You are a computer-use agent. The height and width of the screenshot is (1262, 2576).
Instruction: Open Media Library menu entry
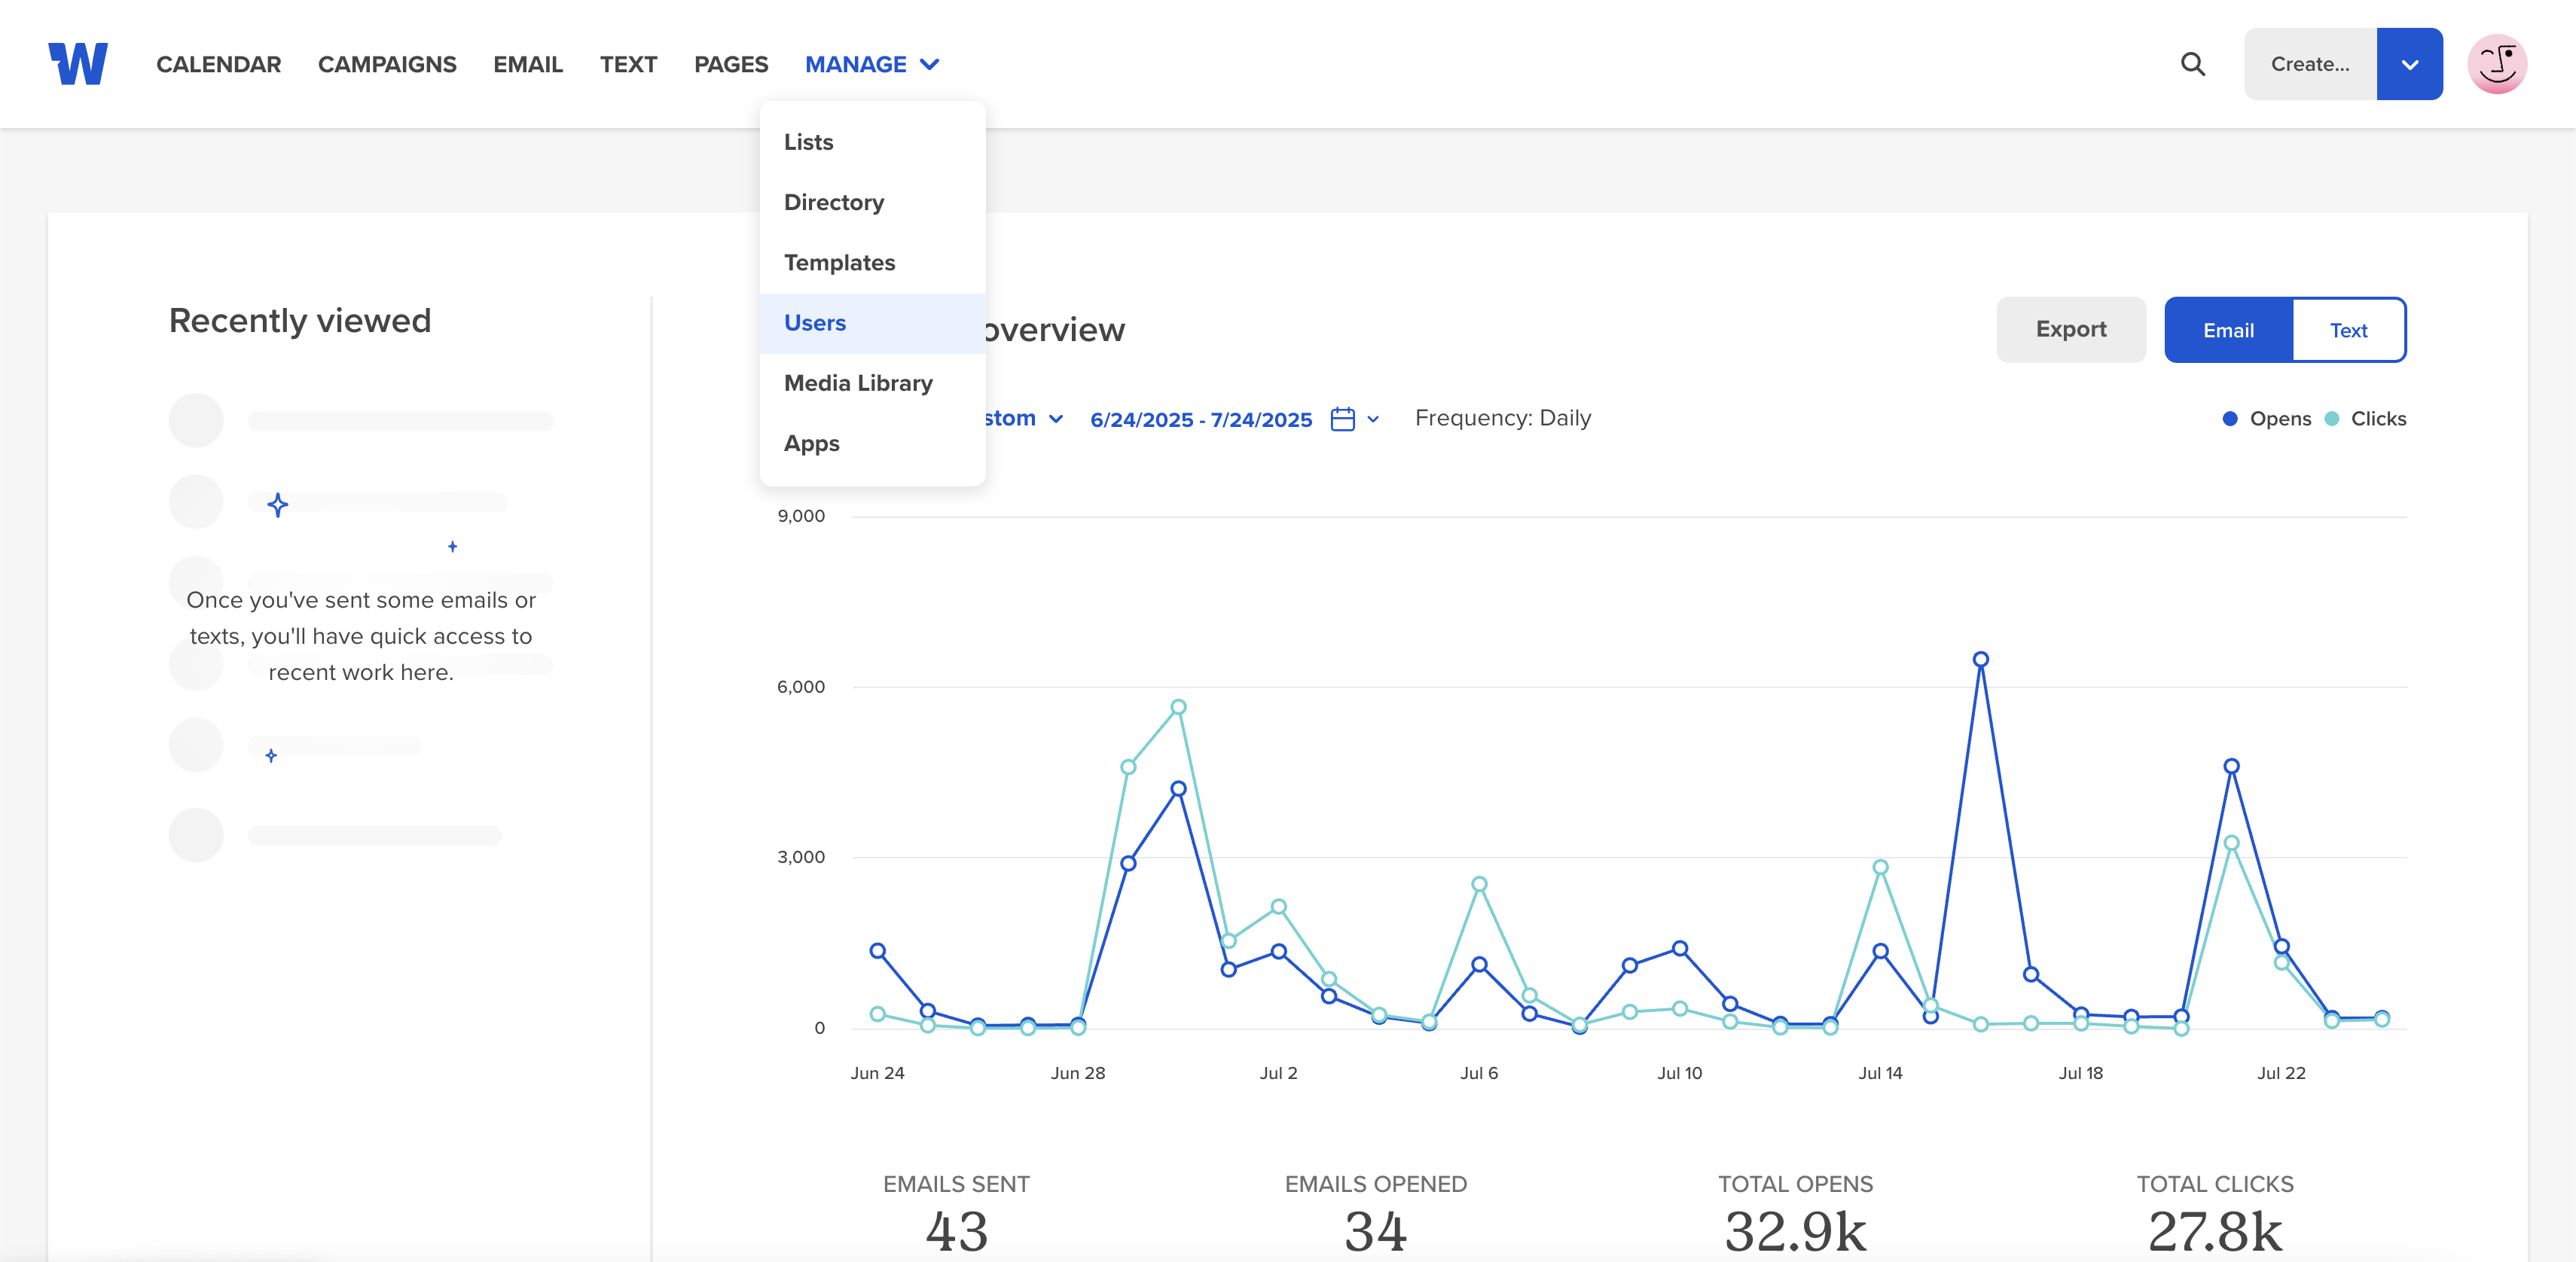pyautogui.click(x=857, y=383)
